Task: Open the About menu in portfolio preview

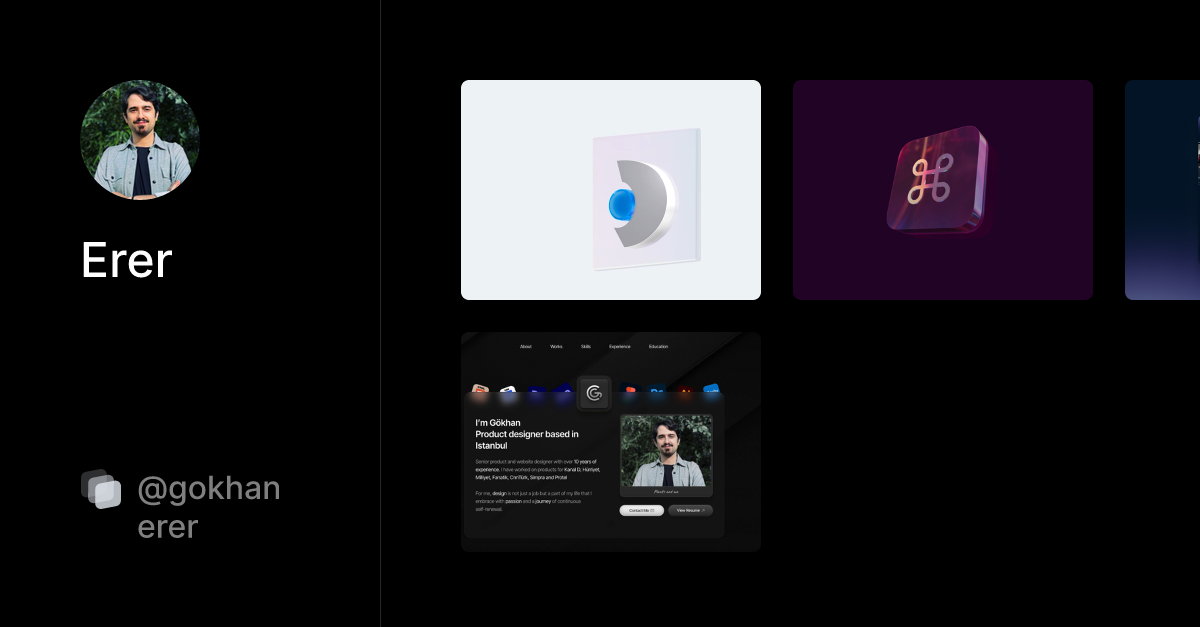Action: tap(526, 346)
